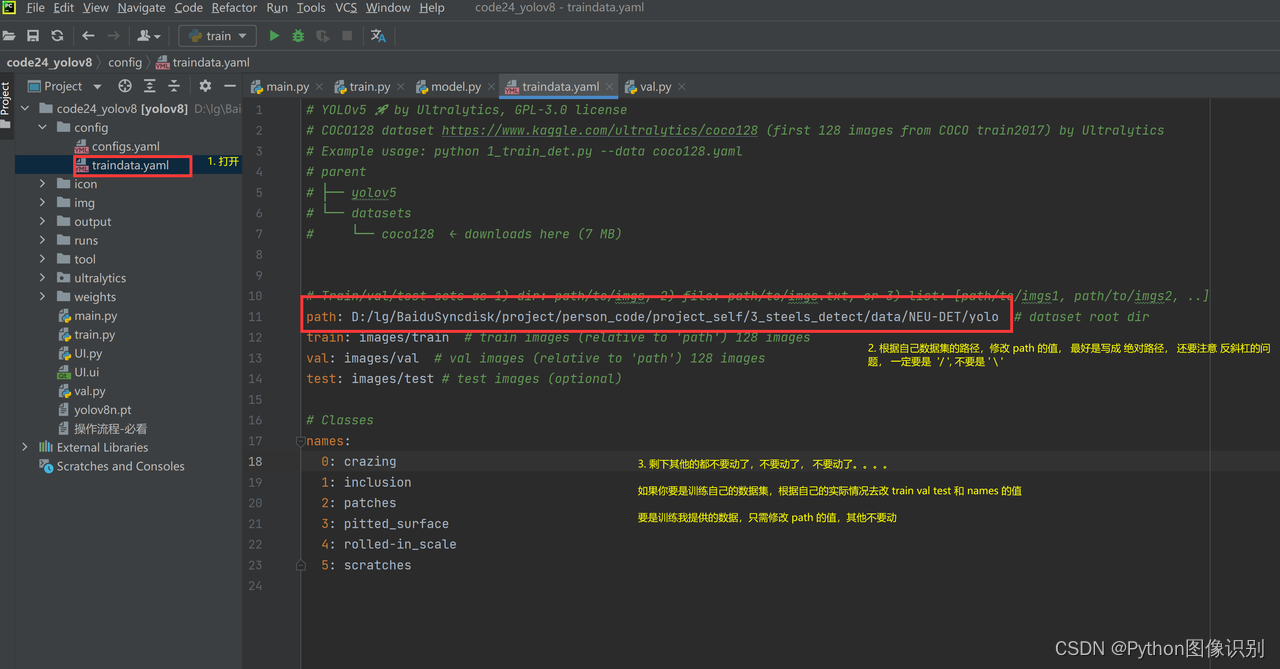The height and width of the screenshot is (669, 1280).
Task: Click Collapse All in Project panel
Action: pyautogui.click(x=173, y=86)
